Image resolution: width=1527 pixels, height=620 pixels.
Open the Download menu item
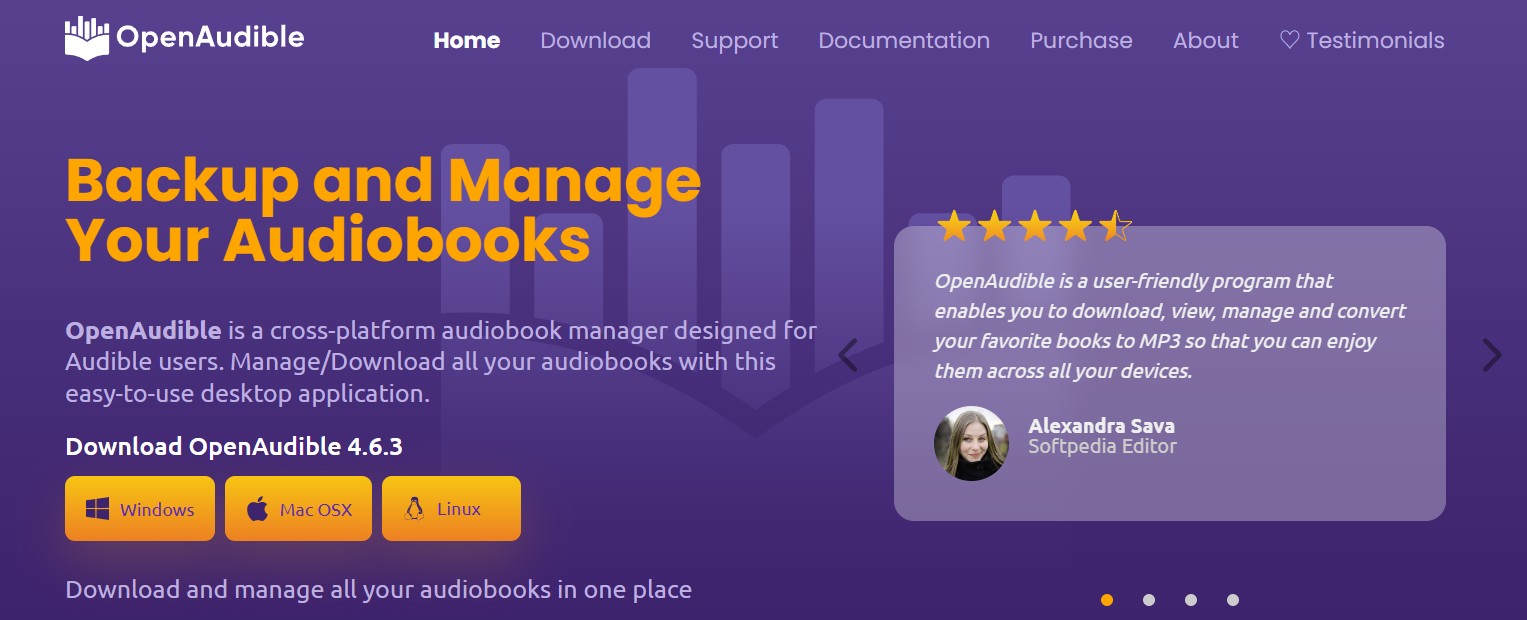pyautogui.click(x=595, y=40)
